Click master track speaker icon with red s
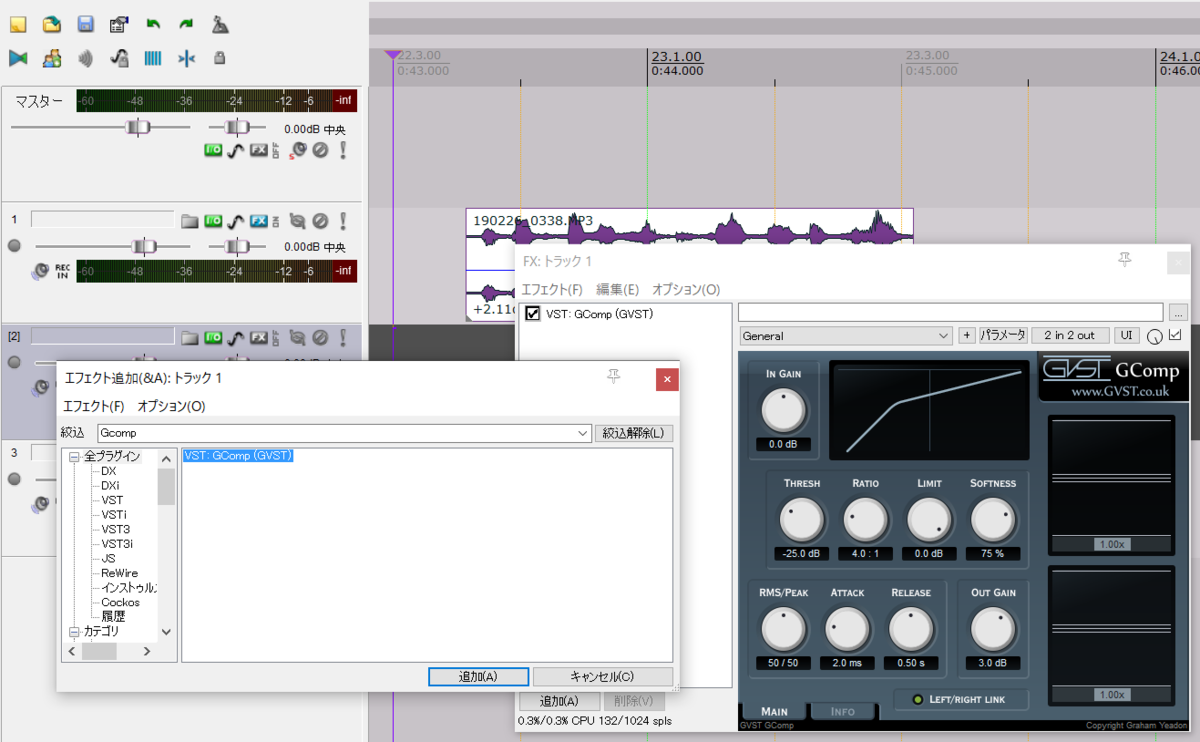This screenshot has width=1200, height=742. [298, 150]
